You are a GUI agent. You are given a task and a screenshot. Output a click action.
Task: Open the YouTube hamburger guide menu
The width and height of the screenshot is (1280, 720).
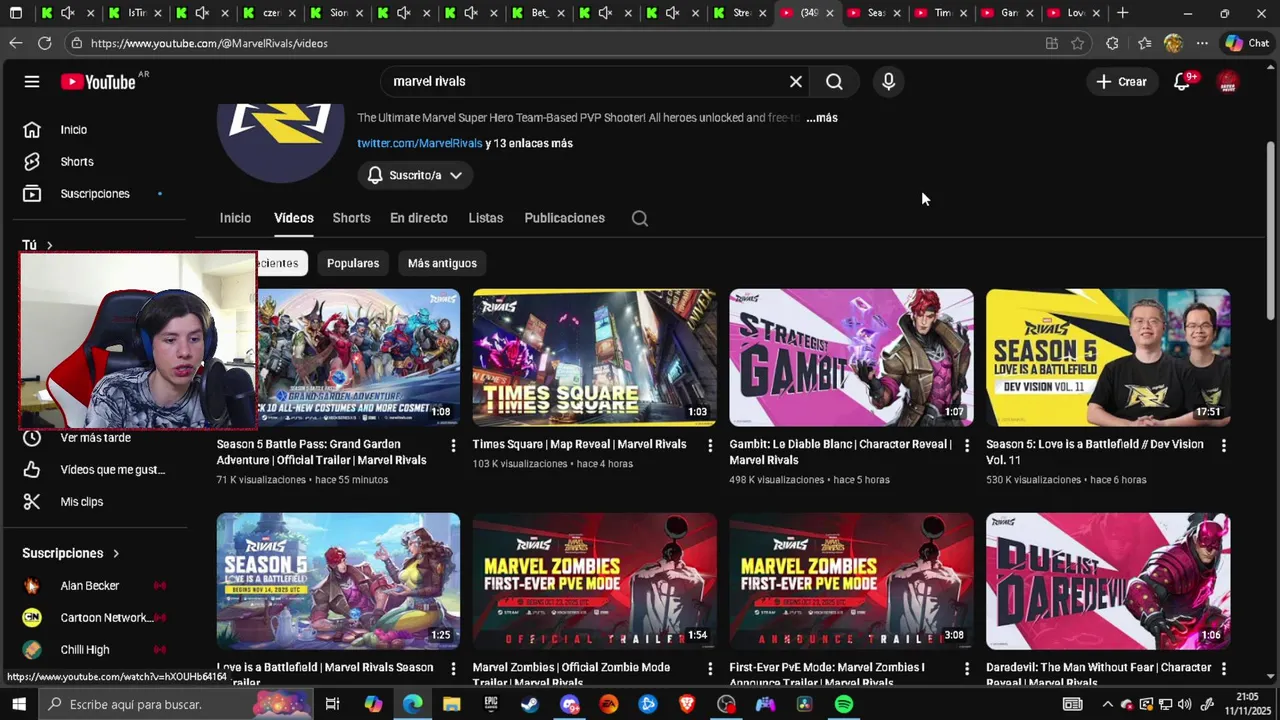point(32,82)
